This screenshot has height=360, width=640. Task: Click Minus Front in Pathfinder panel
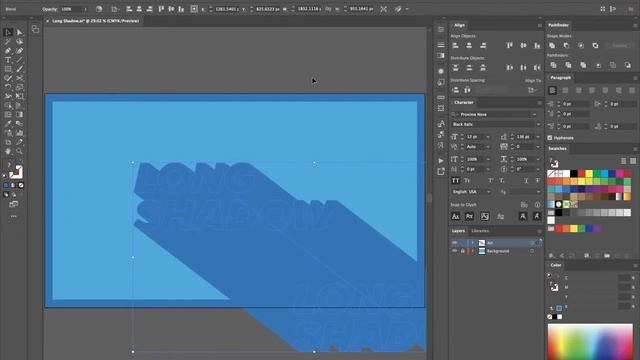click(566, 45)
